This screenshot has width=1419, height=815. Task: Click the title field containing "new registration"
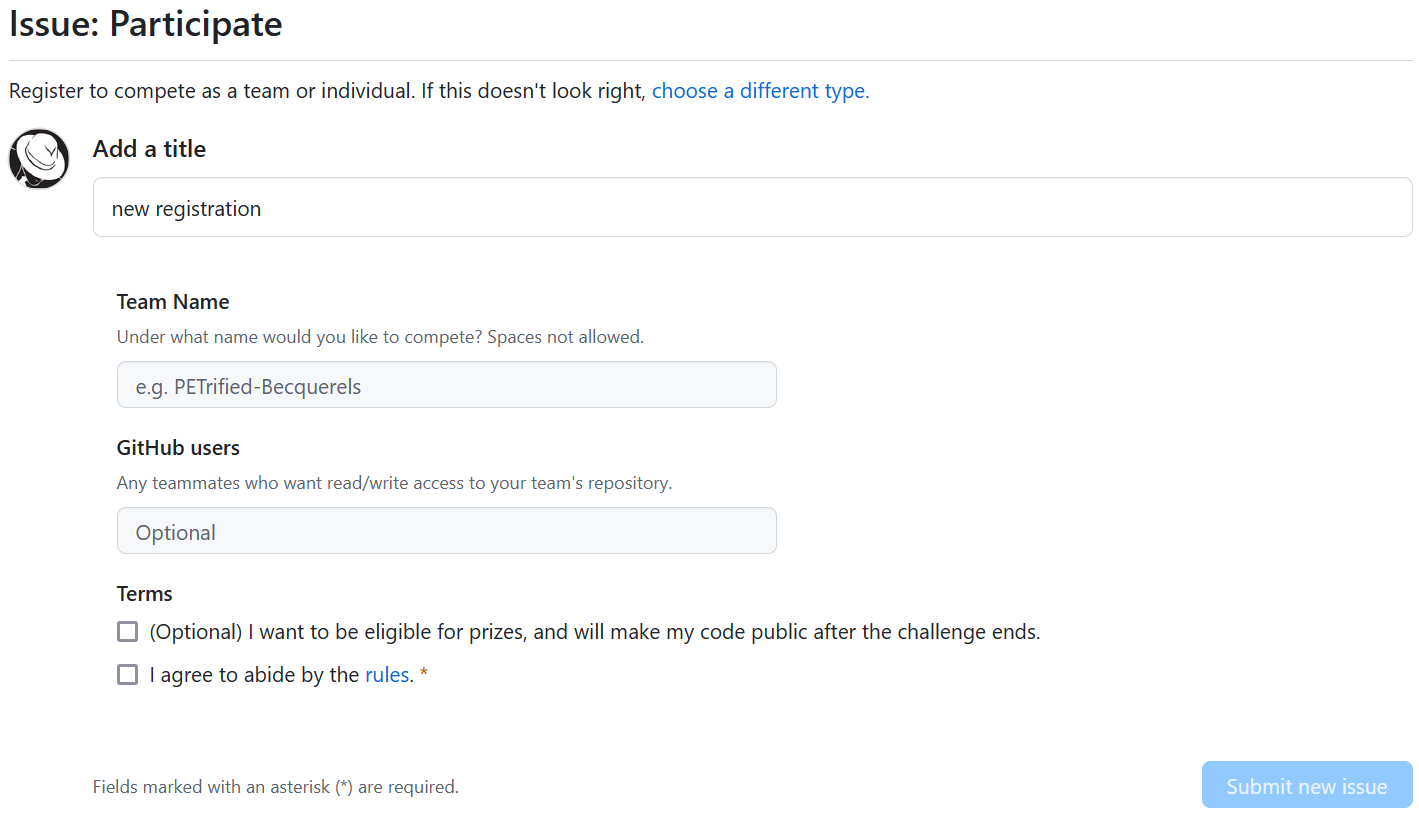coord(752,208)
